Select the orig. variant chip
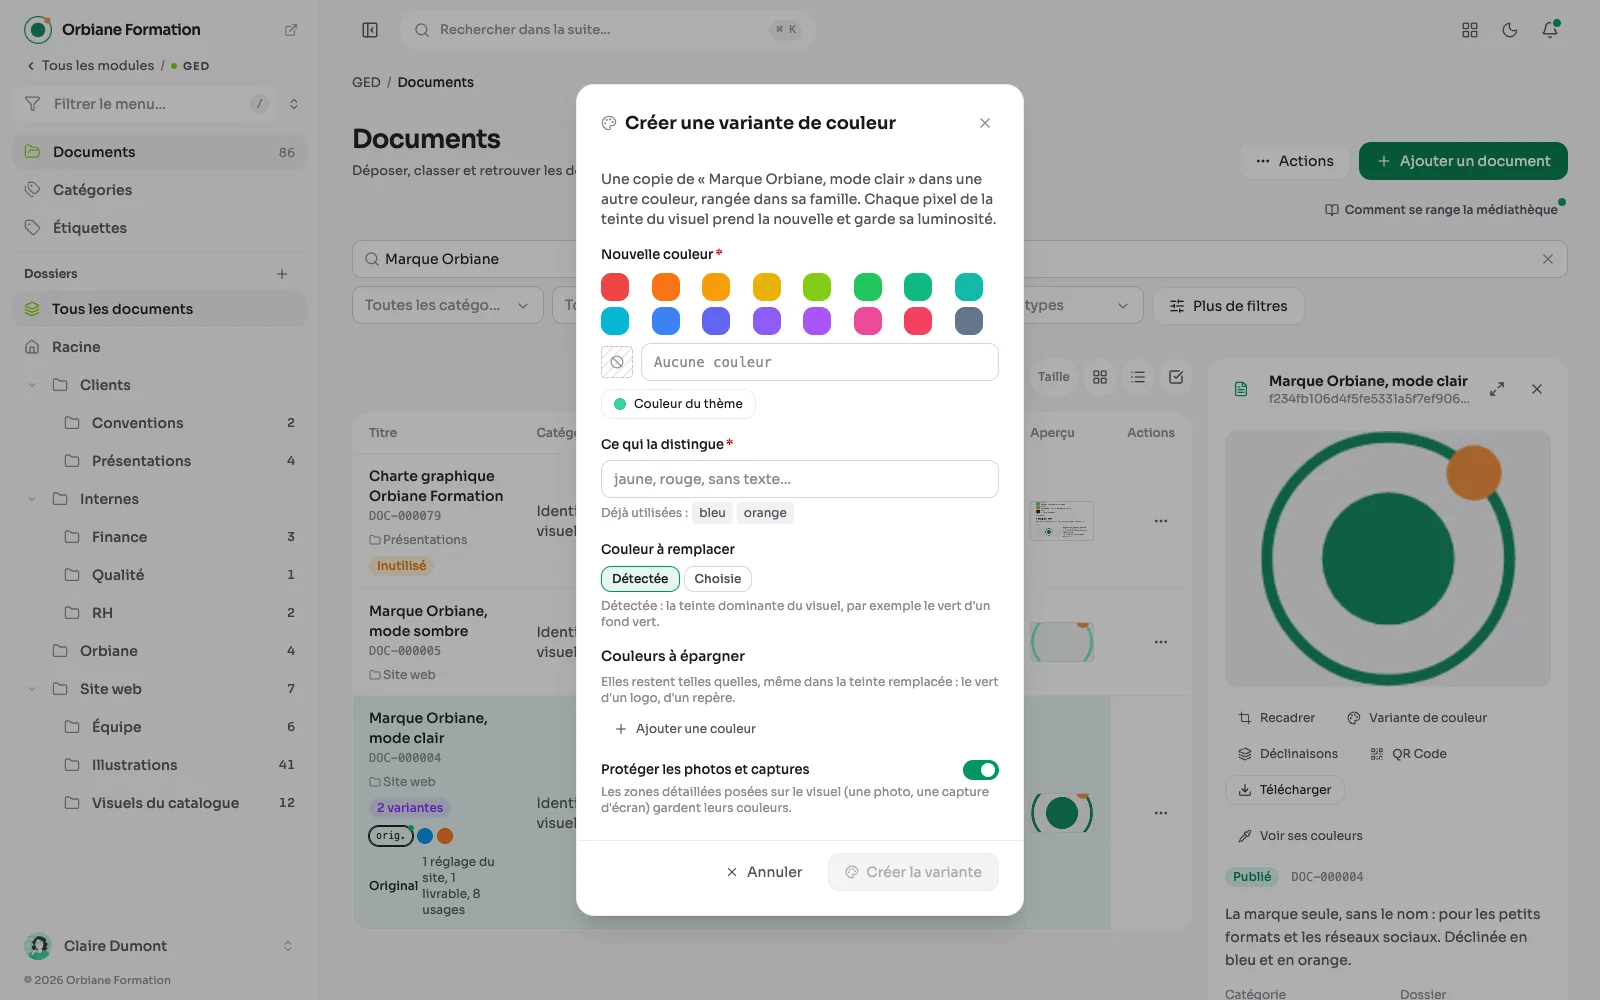Image resolution: width=1600 pixels, height=1000 pixels. pos(390,836)
